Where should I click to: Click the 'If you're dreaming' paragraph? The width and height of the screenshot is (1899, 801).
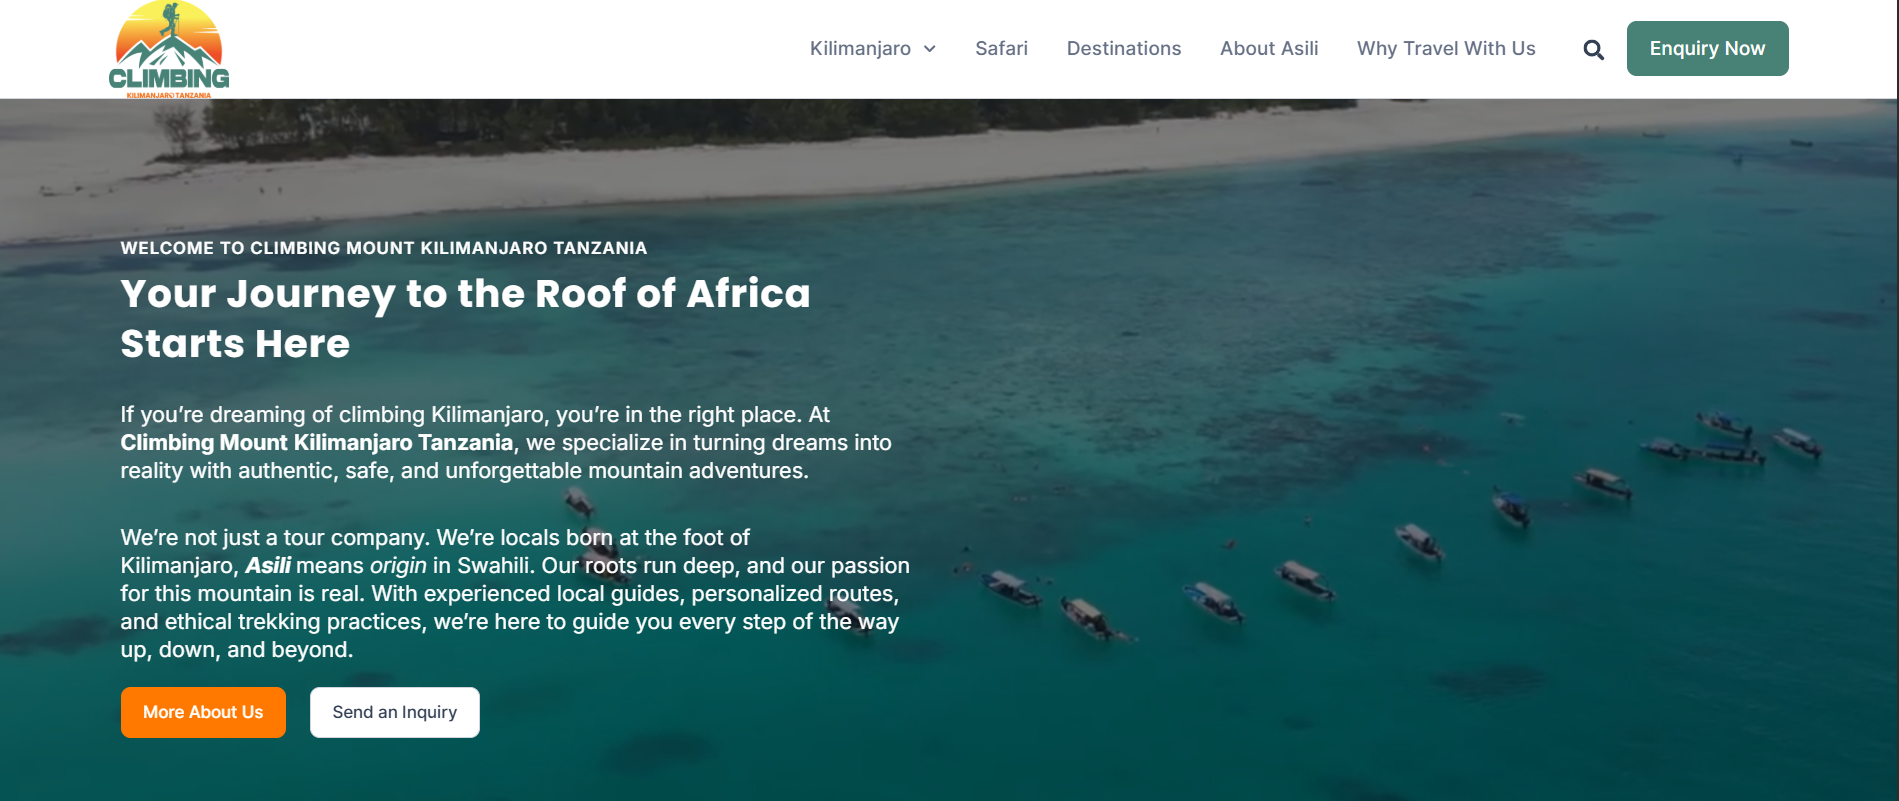pos(475,415)
